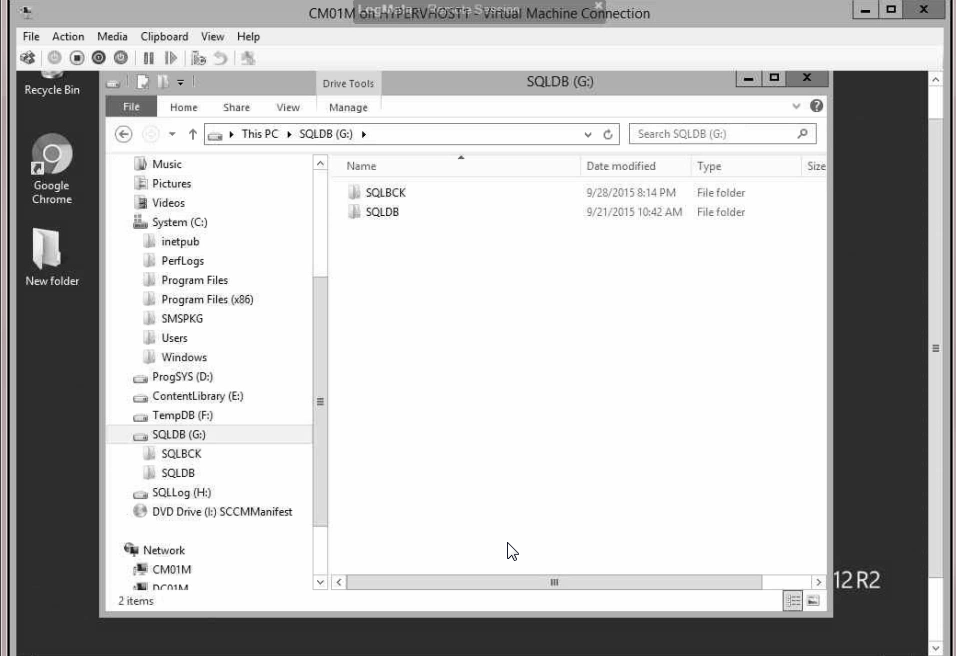
Task: Click the horizontal scrollbar in file pane
Action: tap(553, 582)
